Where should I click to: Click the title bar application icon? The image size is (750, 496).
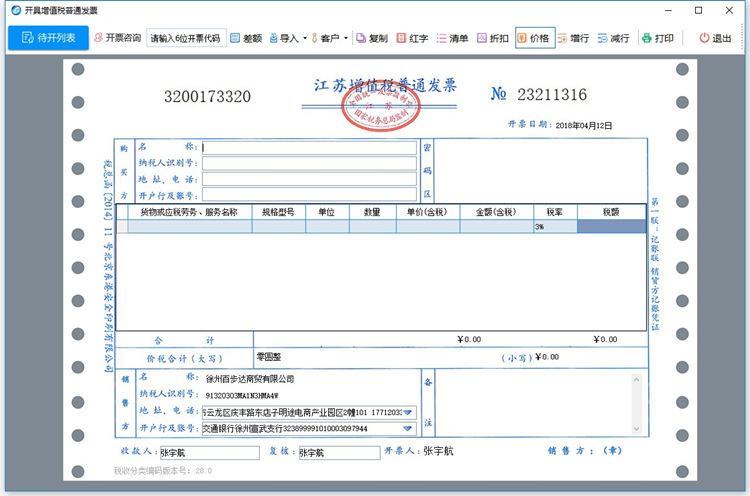pos(16,10)
